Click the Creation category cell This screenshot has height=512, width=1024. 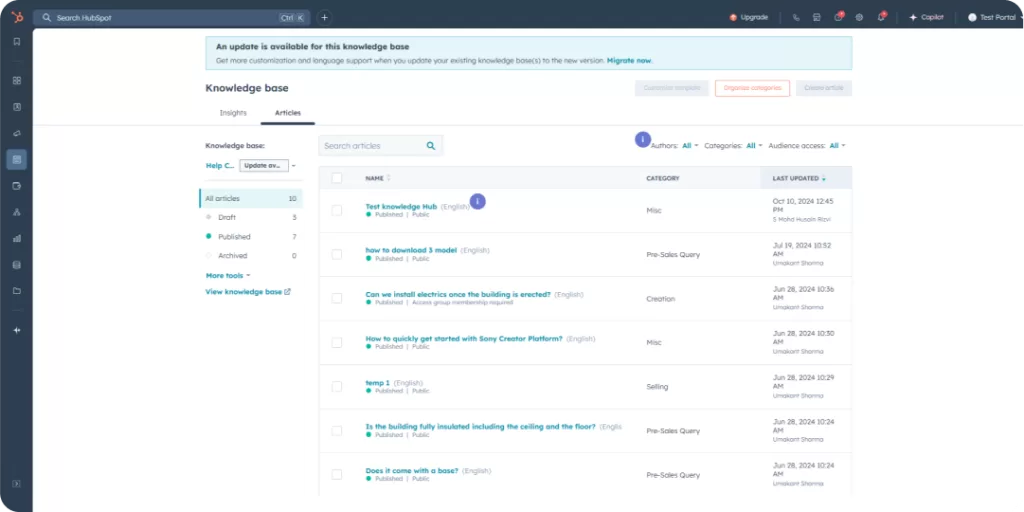tap(660, 298)
